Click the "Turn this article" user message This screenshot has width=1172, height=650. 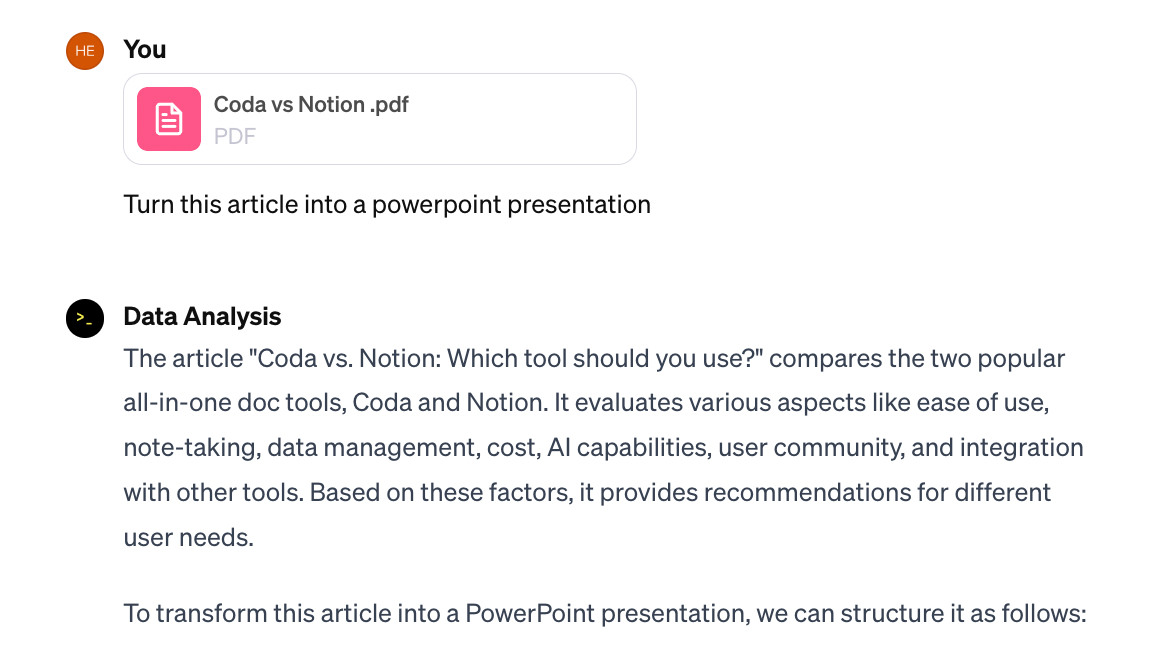click(x=387, y=205)
